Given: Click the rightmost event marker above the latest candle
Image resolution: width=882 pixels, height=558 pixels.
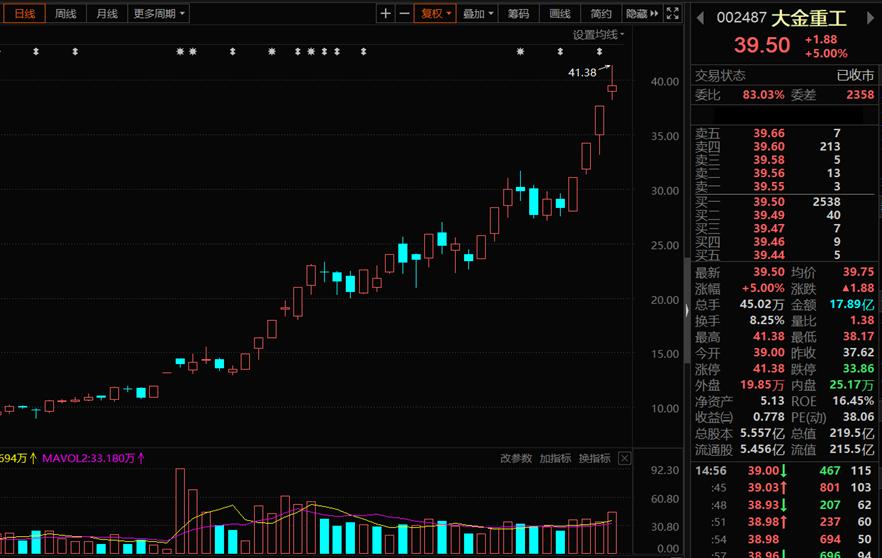Looking at the screenshot, I should 600,52.
